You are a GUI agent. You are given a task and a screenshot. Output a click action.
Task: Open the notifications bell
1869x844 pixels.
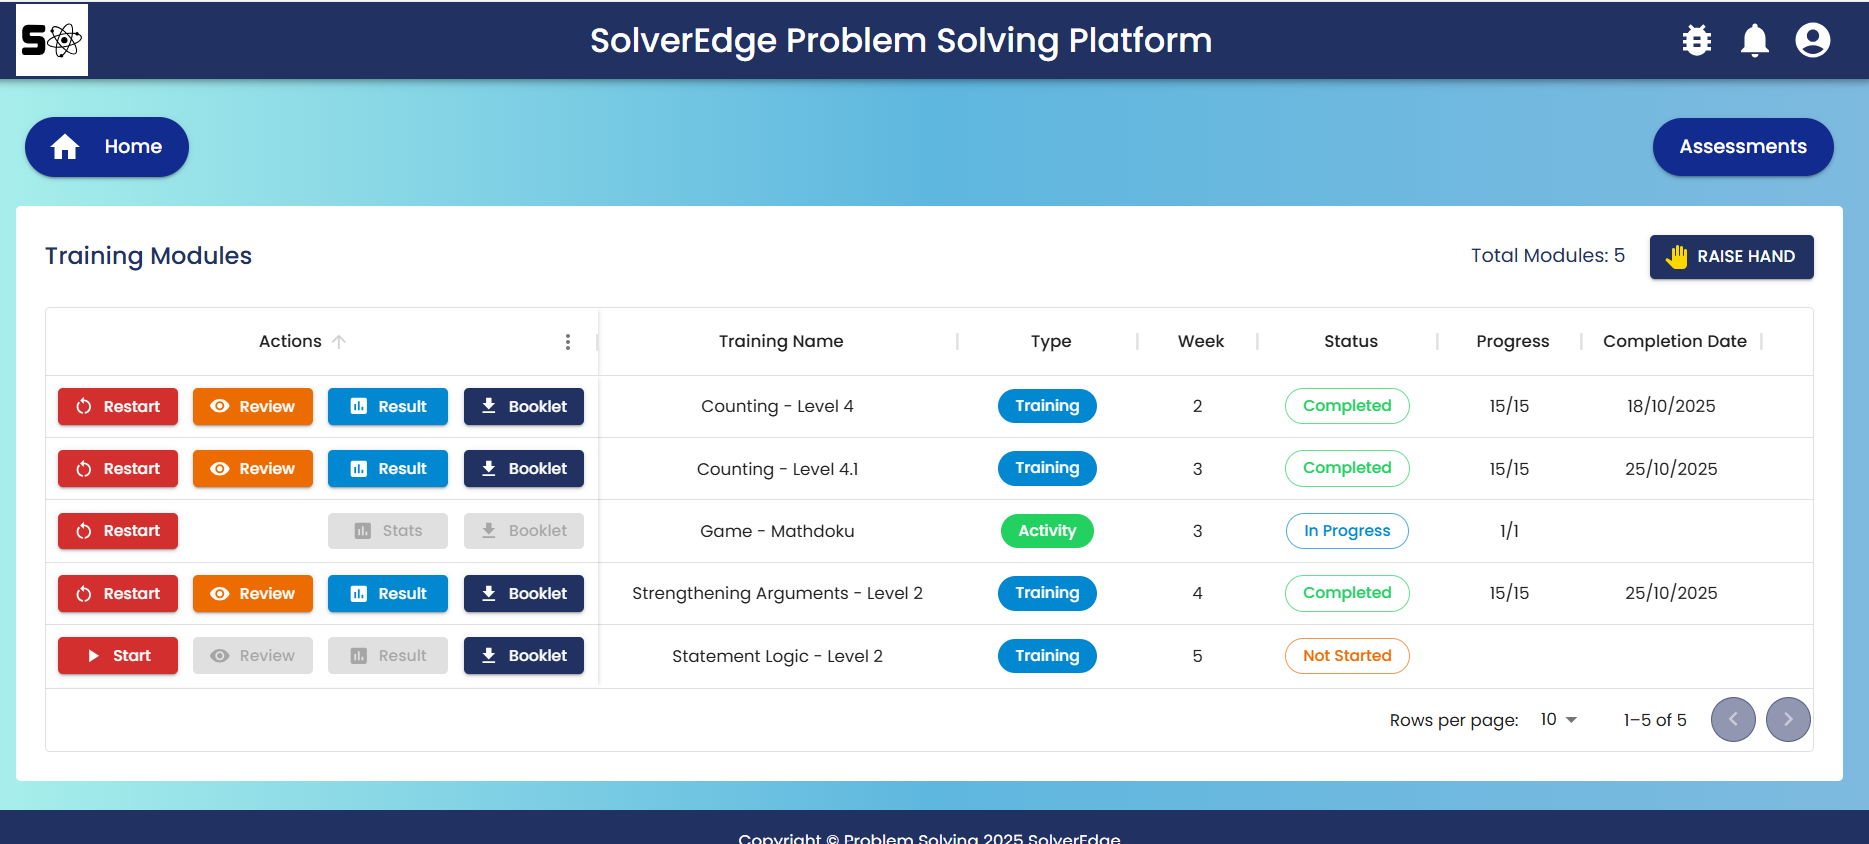pyautogui.click(x=1754, y=40)
